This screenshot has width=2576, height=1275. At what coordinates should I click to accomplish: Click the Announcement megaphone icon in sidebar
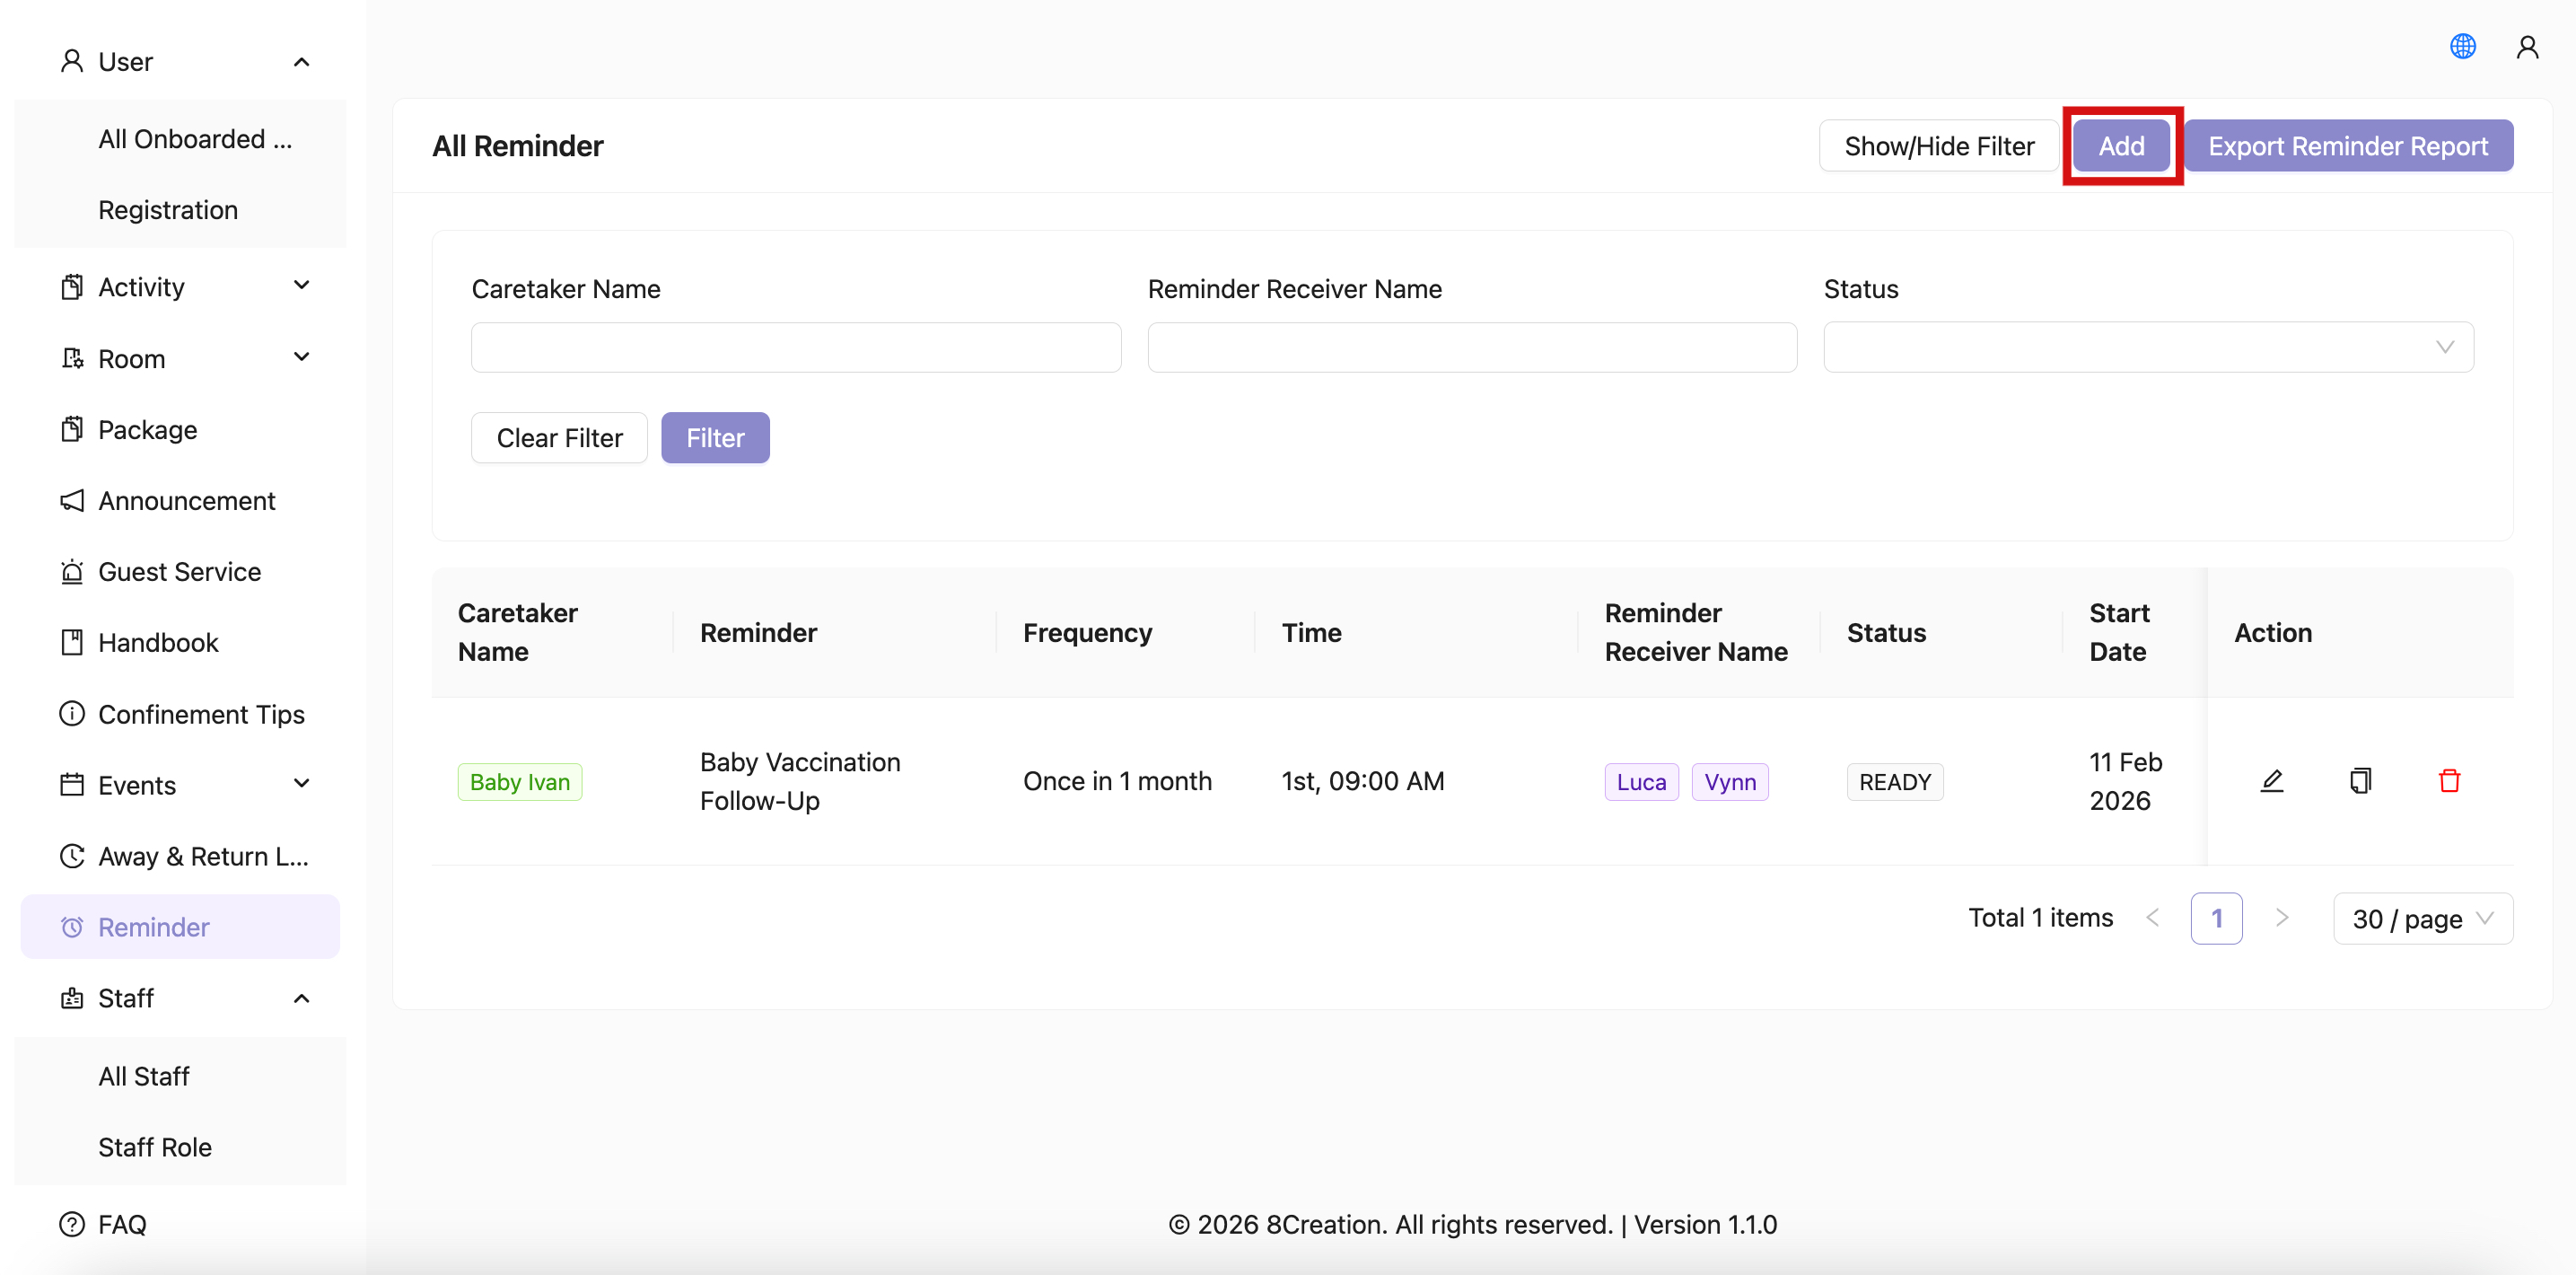tap(72, 500)
